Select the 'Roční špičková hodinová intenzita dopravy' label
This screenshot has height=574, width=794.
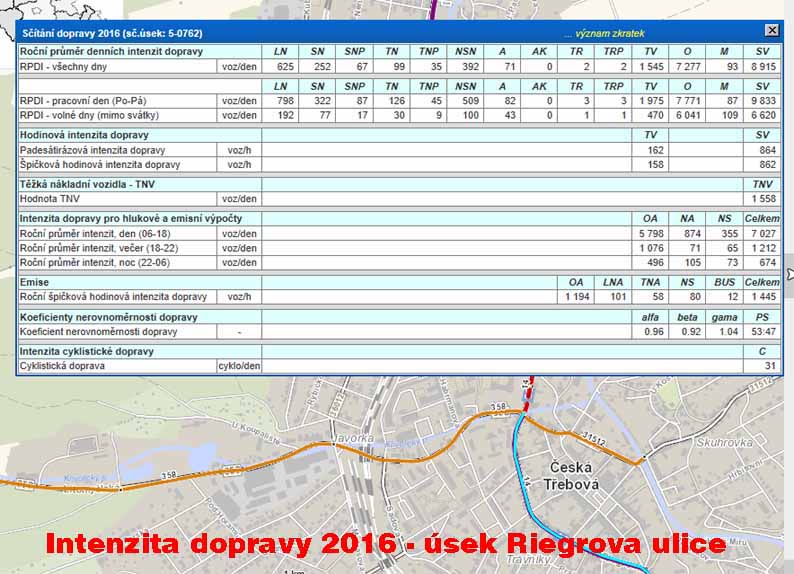tap(113, 297)
